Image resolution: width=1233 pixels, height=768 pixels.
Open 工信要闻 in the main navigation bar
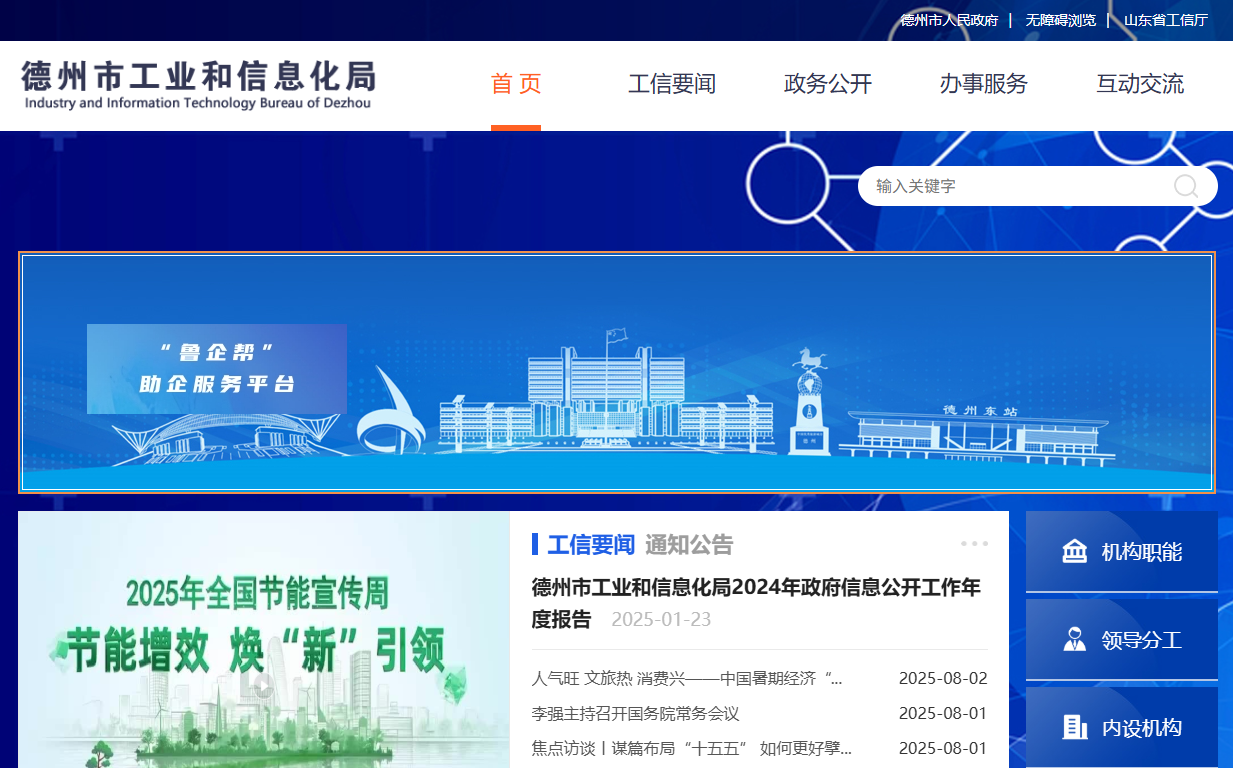coord(672,84)
